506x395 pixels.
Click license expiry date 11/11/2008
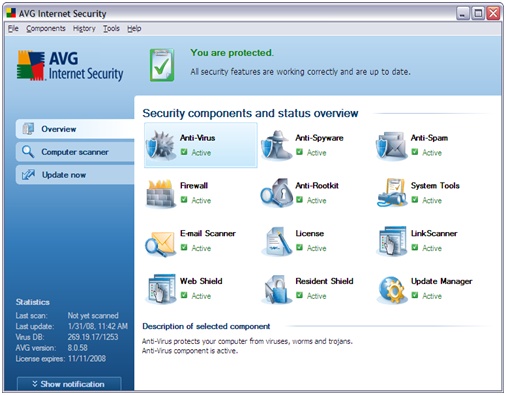87,359
